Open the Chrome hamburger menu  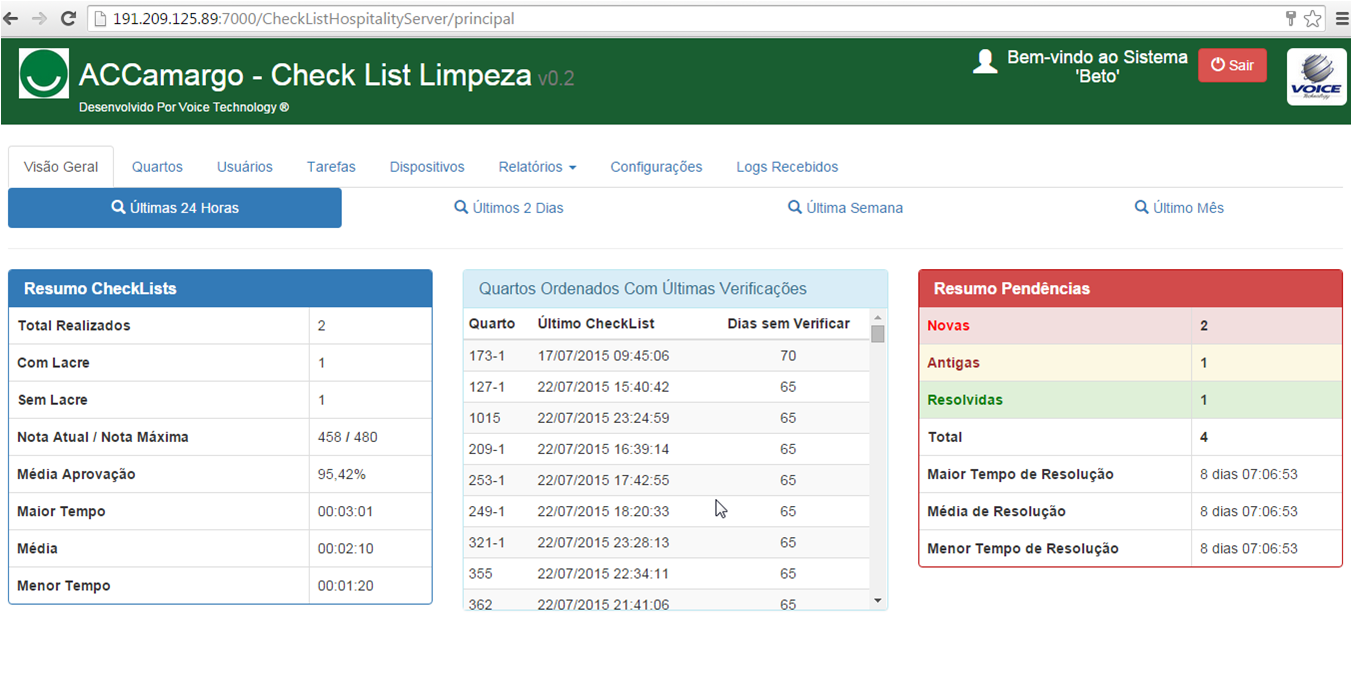pyautogui.click(x=1341, y=19)
